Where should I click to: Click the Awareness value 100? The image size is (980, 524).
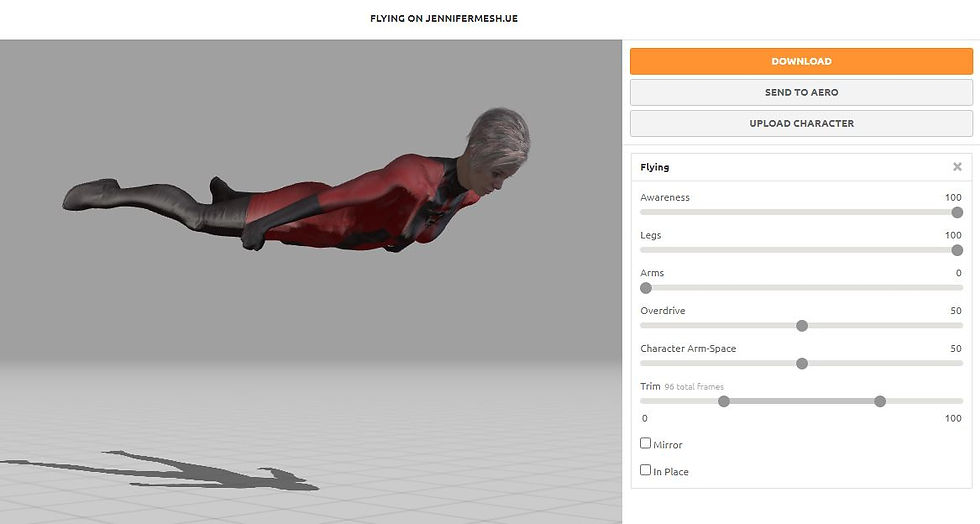pyautogui.click(x=953, y=198)
